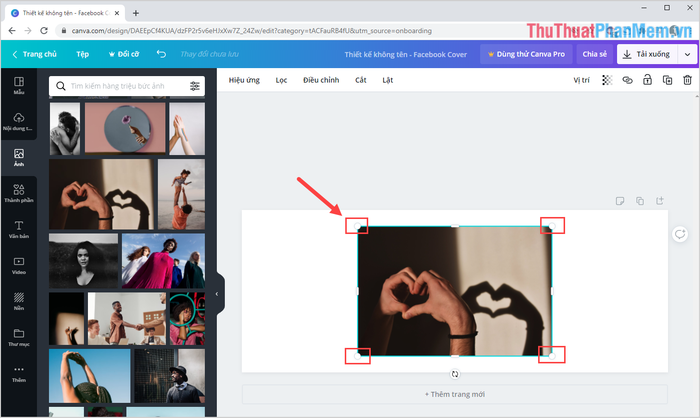Viewport: 700px width, 418px height.
Task: Pick the black-and-white hugging couple thumbnail
Action: pyautogui.click(x=65, y=129)
